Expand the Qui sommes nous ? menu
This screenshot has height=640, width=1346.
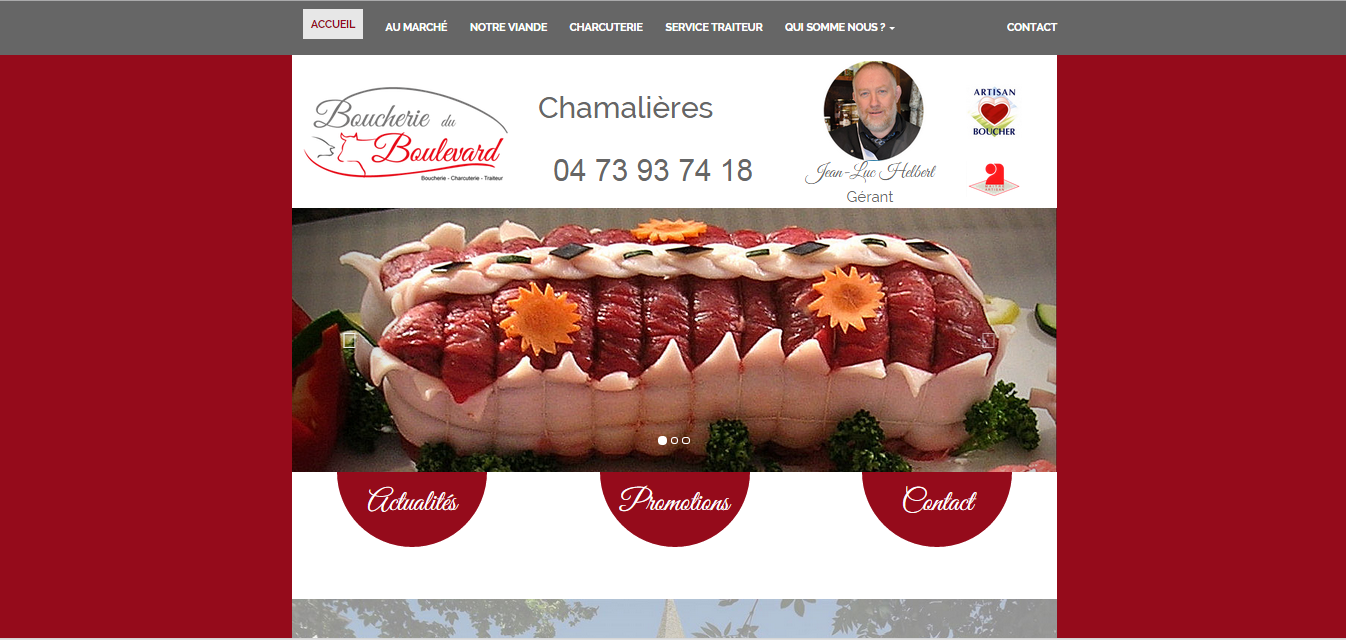point(840,27)
